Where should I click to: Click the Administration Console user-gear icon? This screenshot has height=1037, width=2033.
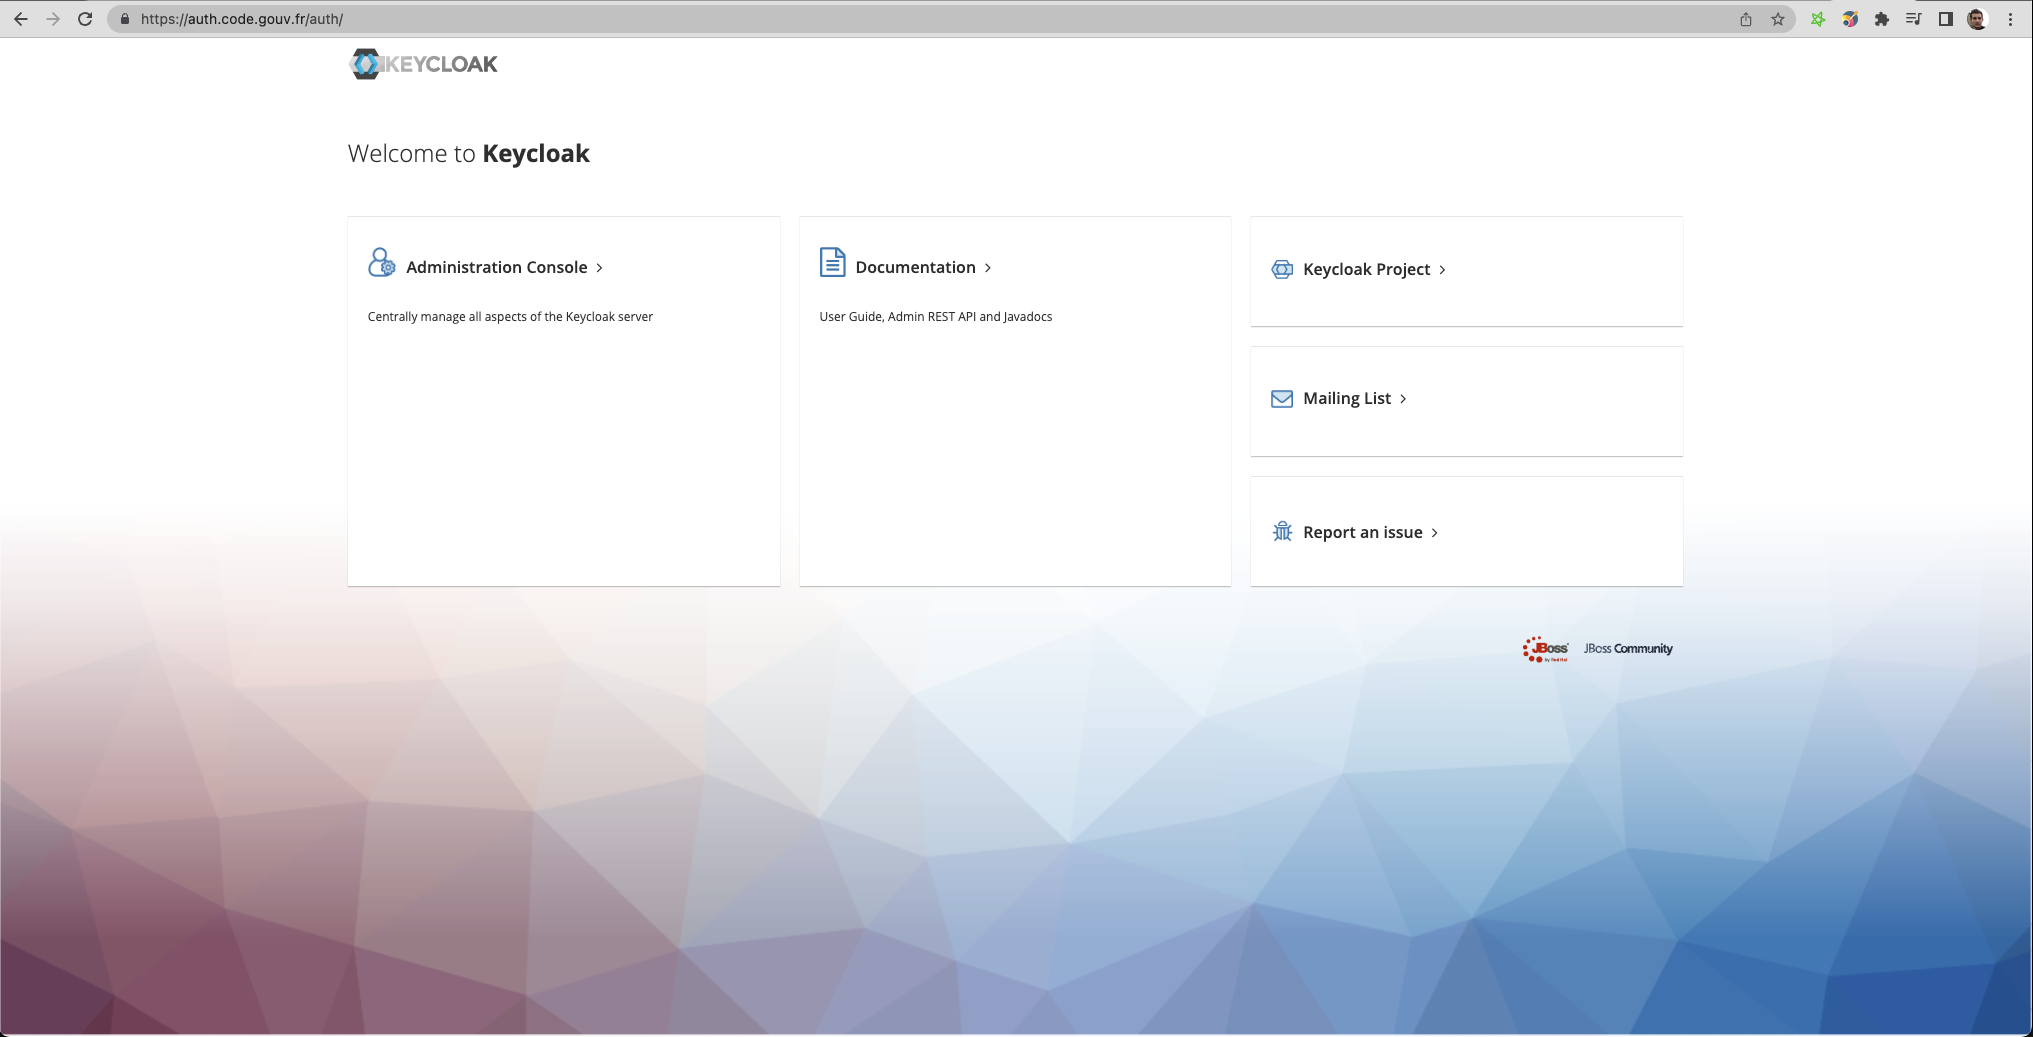coord(382,262)
